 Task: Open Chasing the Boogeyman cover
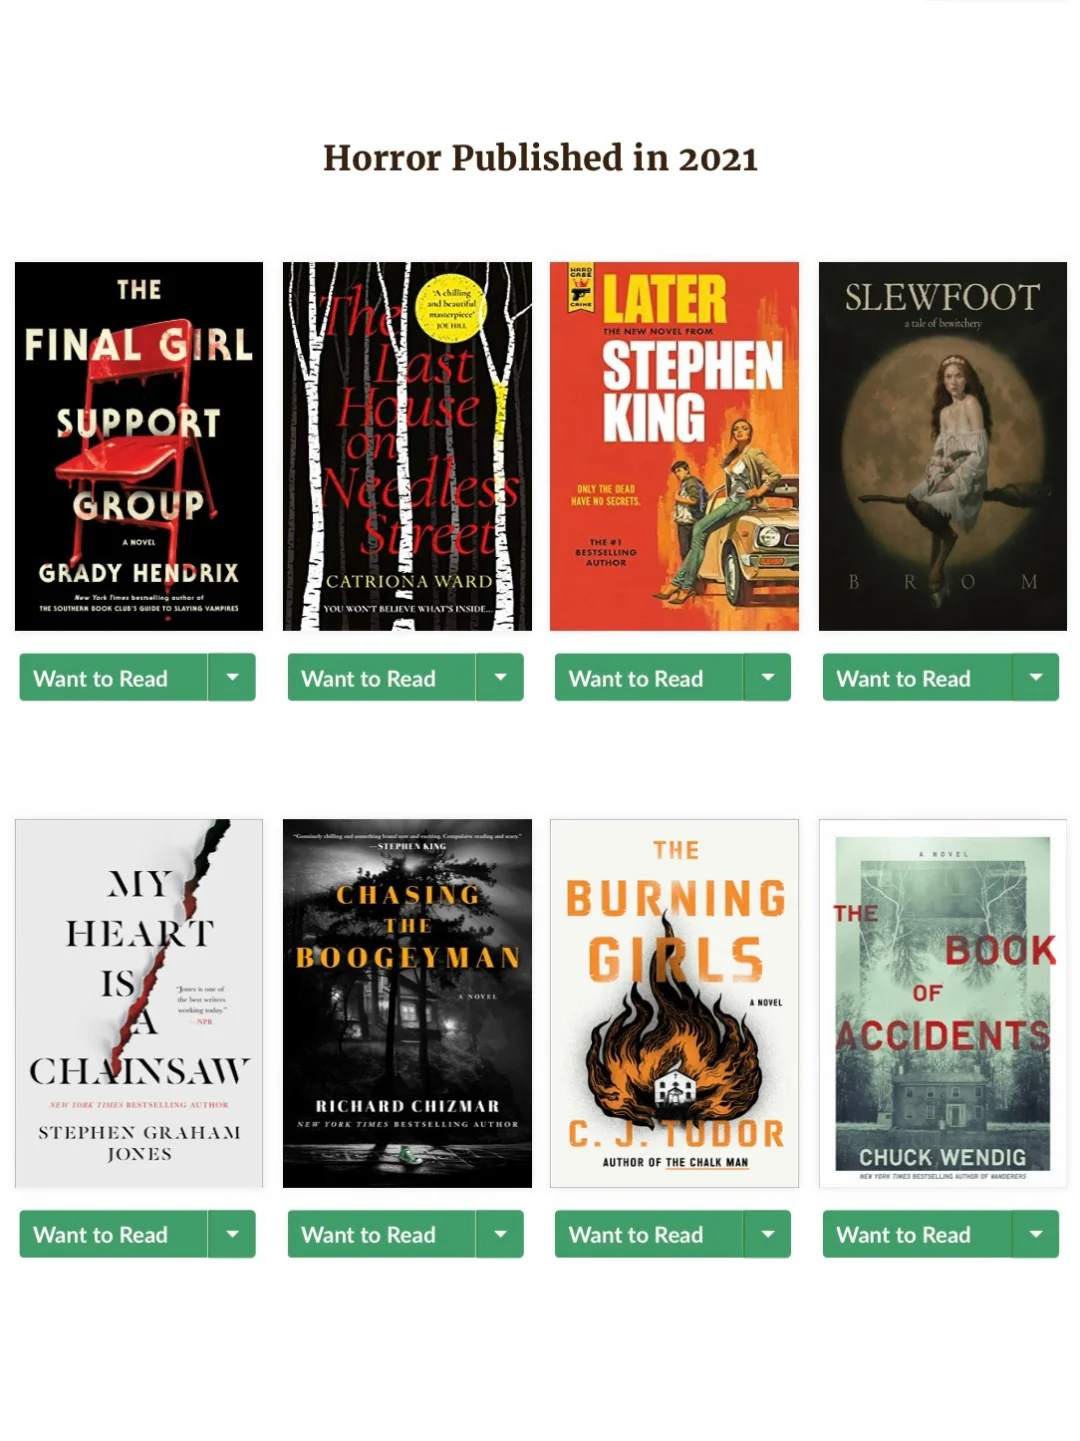(x=407, y=1003)
